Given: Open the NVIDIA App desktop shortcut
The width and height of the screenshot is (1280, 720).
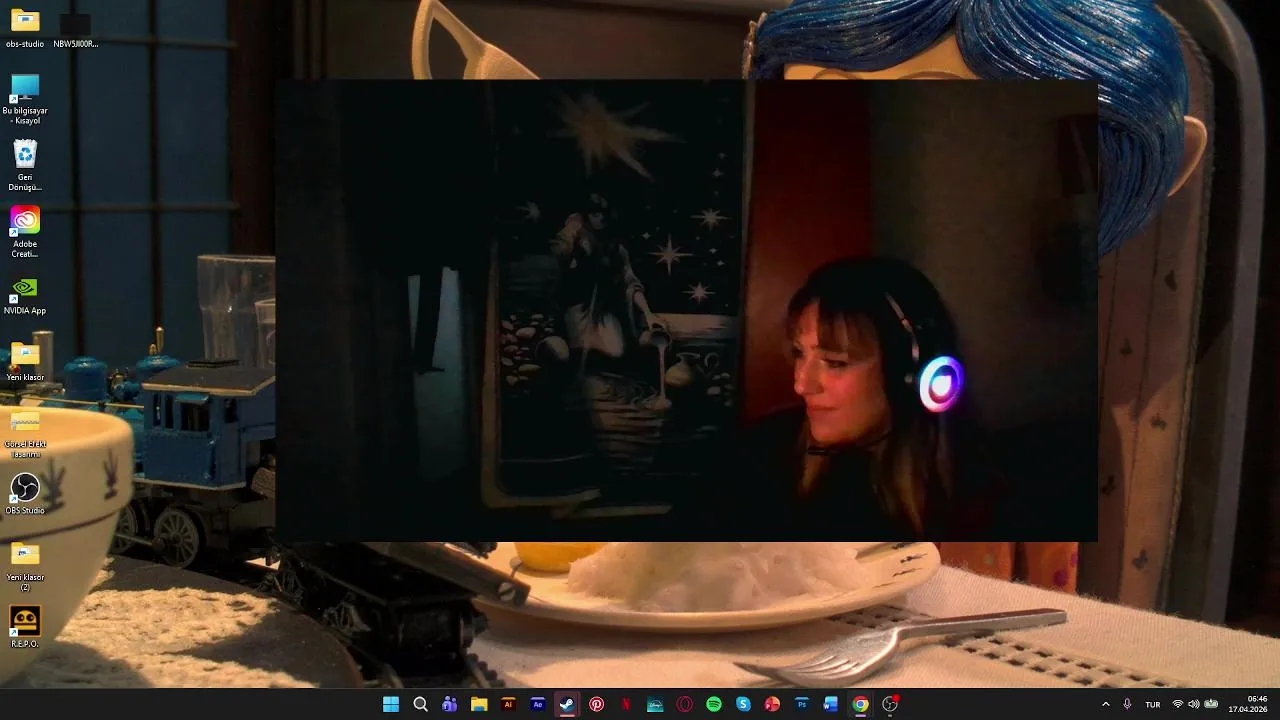Looking at the screenshot, I should (x=25, y=296).
